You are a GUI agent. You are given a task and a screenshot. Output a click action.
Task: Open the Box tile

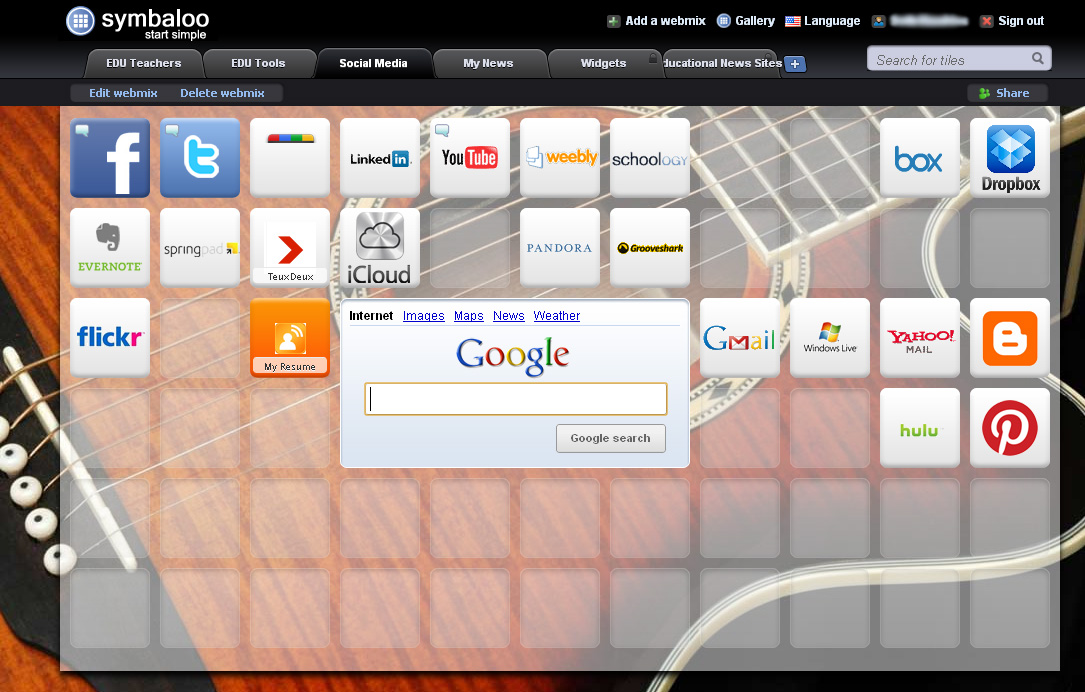pyautogui.click(x=920, y=158)
